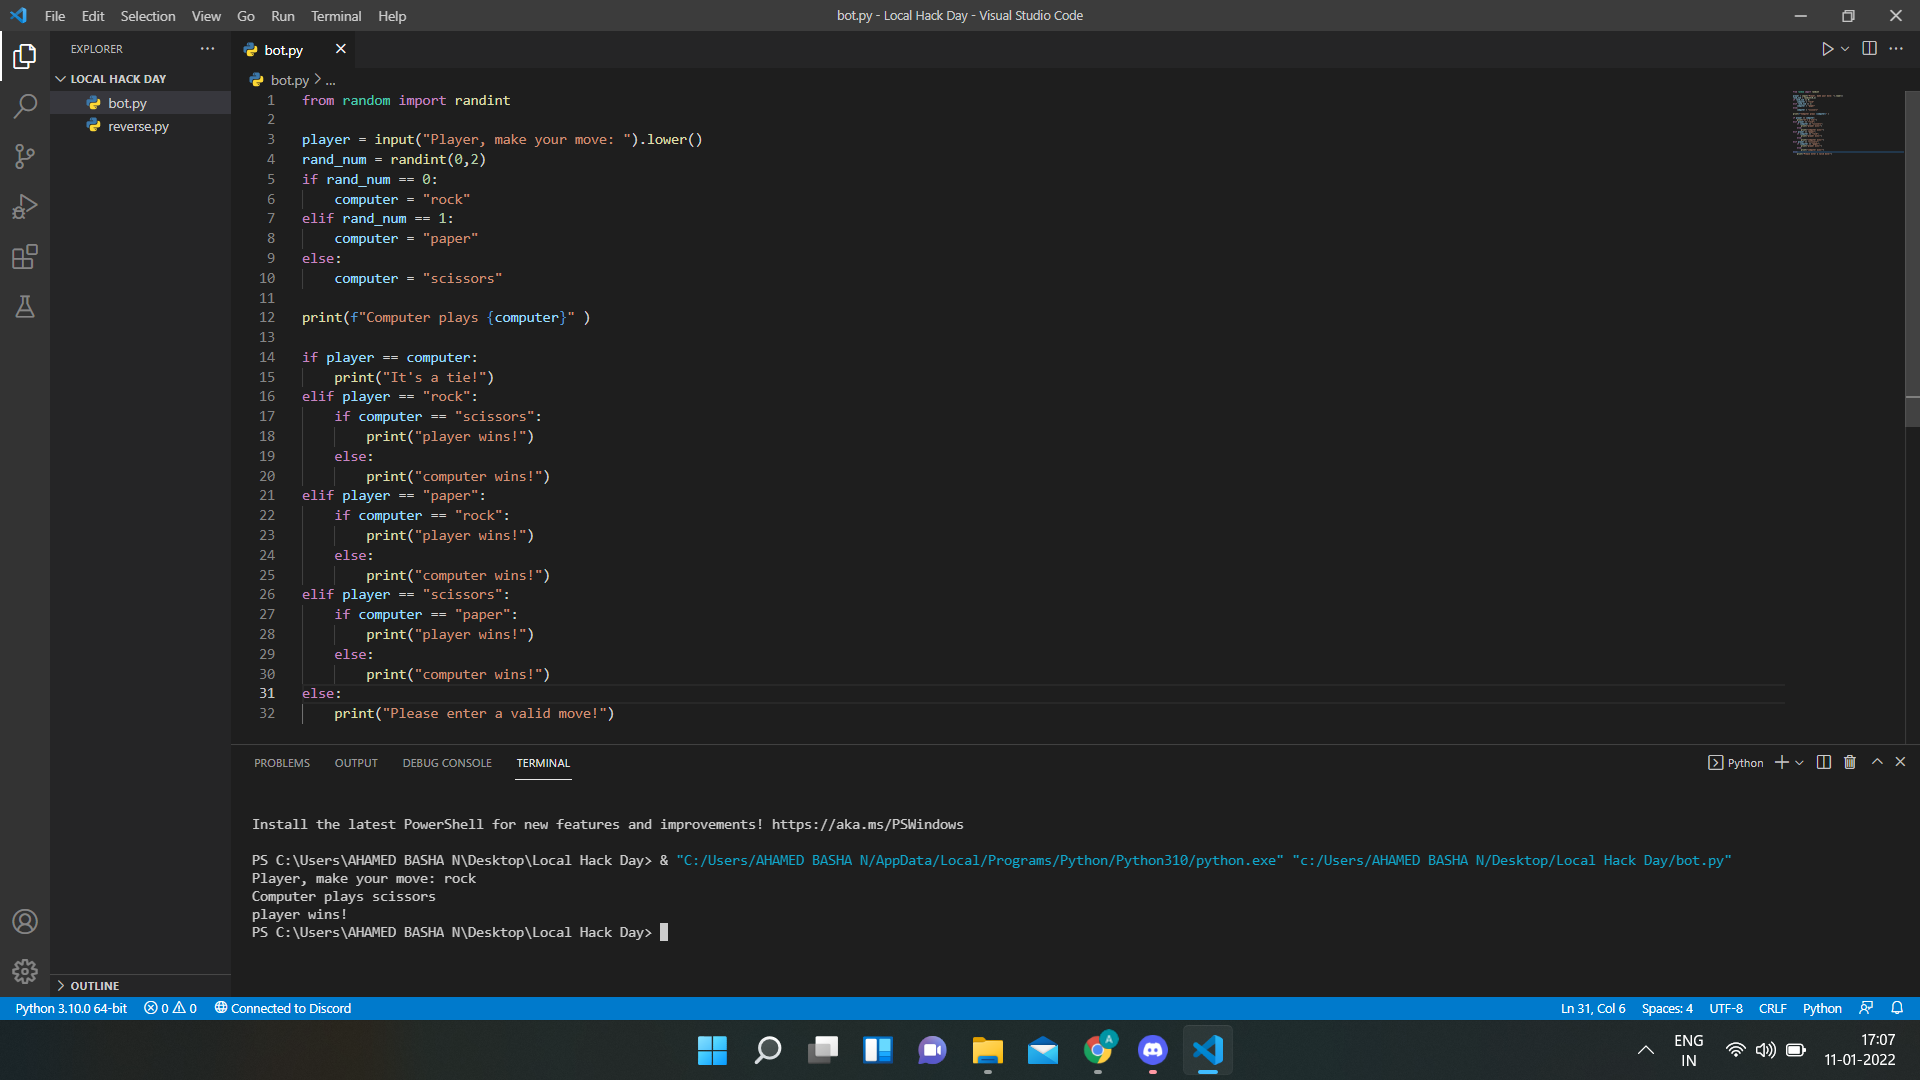The image size is (1920, 1080).
Task: Open Manage settings gear menu
Action: tap(25, 971)
